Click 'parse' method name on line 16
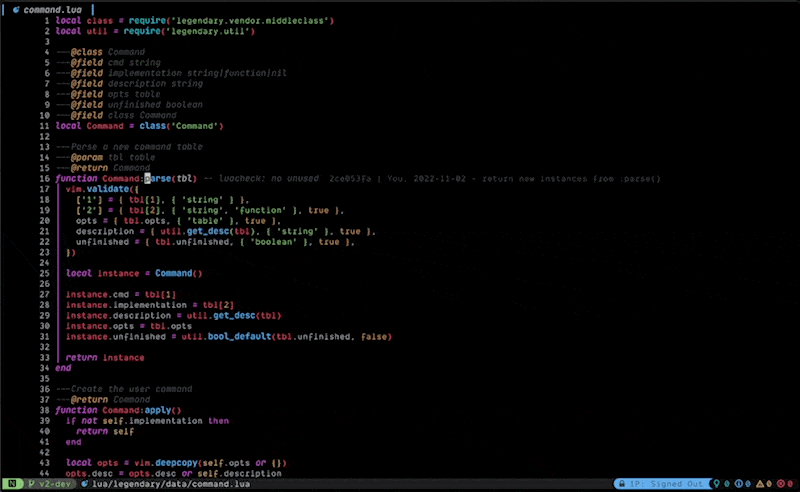This screenshot has width=800, height=492. (158, 179)
